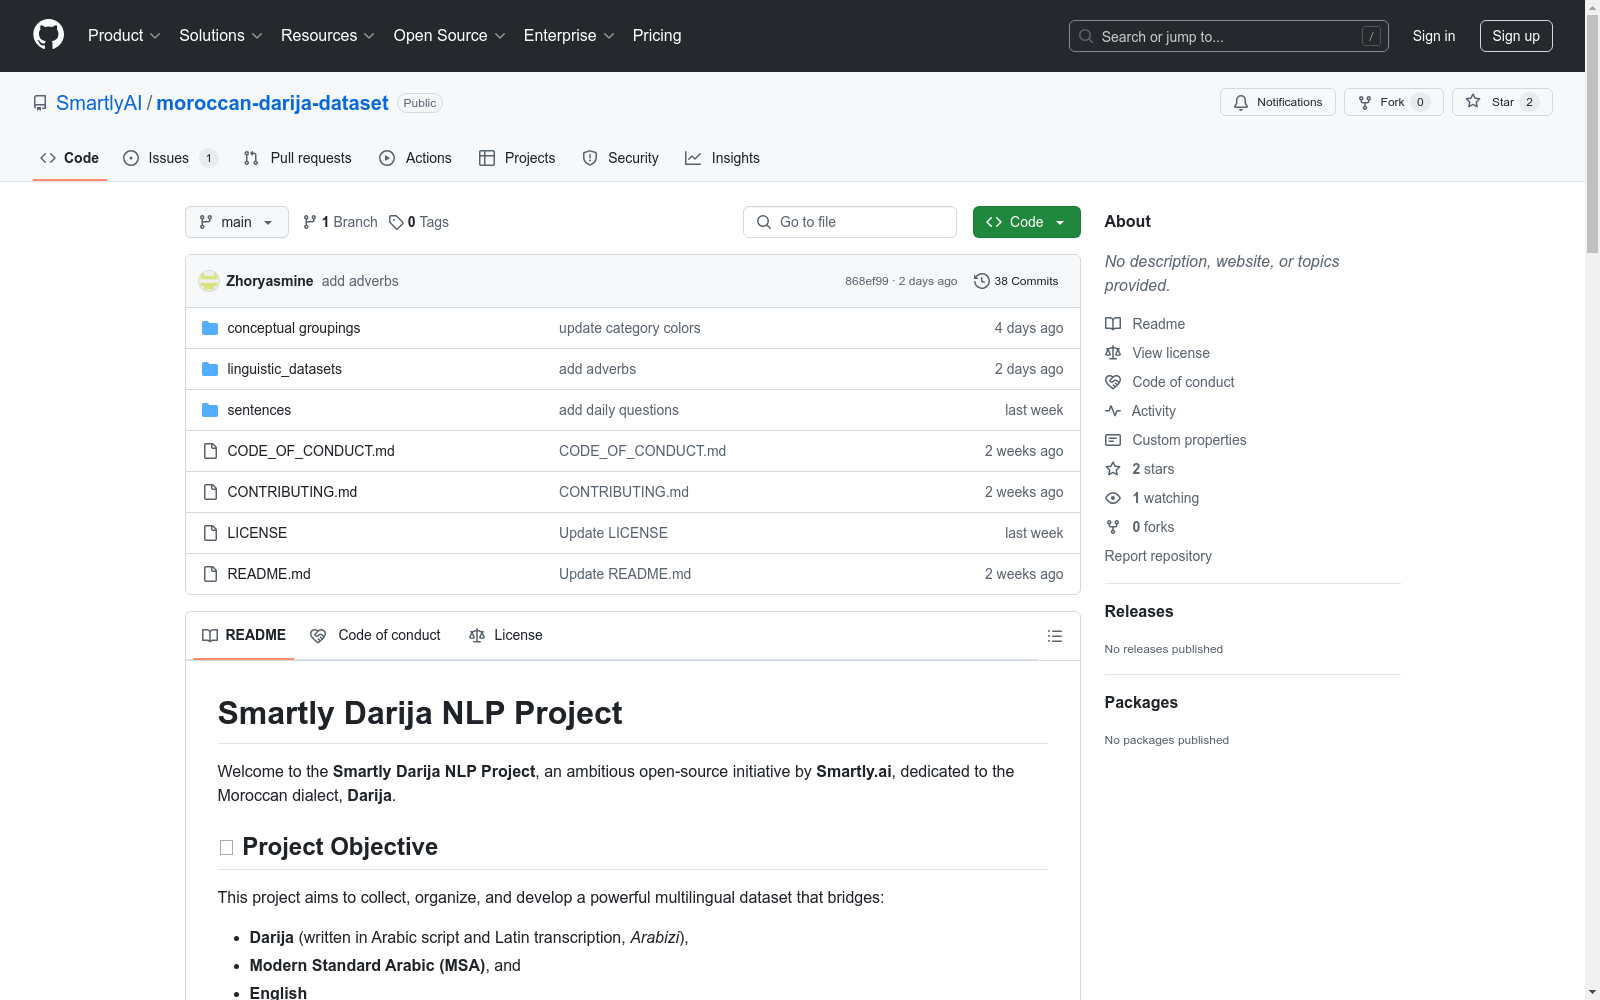Open the Security tab
Image resolution: width=1600 pixels, height=1000 pixels.
coord(621,158)
